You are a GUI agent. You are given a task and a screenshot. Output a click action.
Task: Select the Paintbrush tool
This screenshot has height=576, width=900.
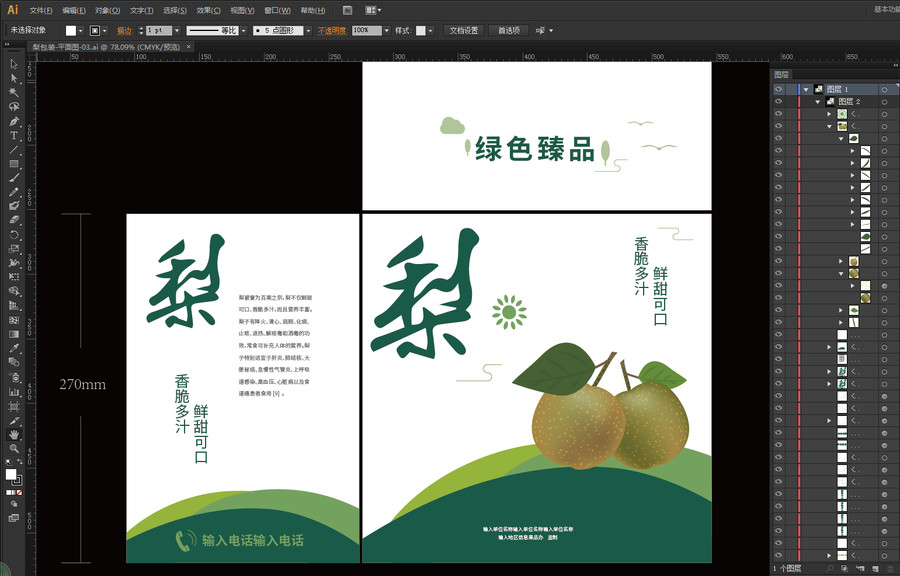click(x=14, y=178)
